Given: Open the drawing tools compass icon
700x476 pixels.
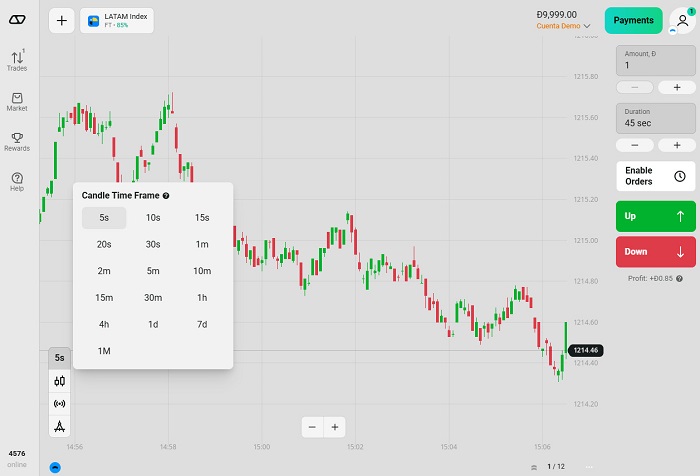Looking at the screenshot, I should pyautogui.click(x=59, y=426).
